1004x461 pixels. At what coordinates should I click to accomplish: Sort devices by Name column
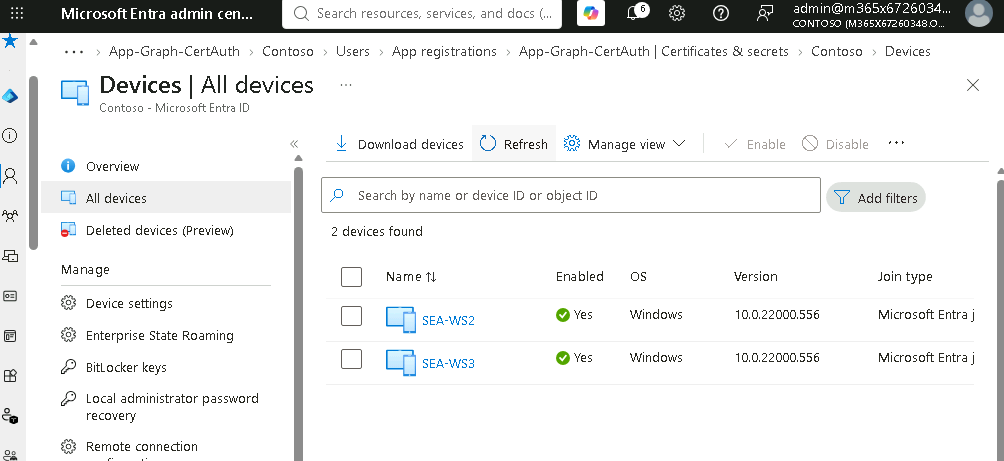[x=411, y=277]
